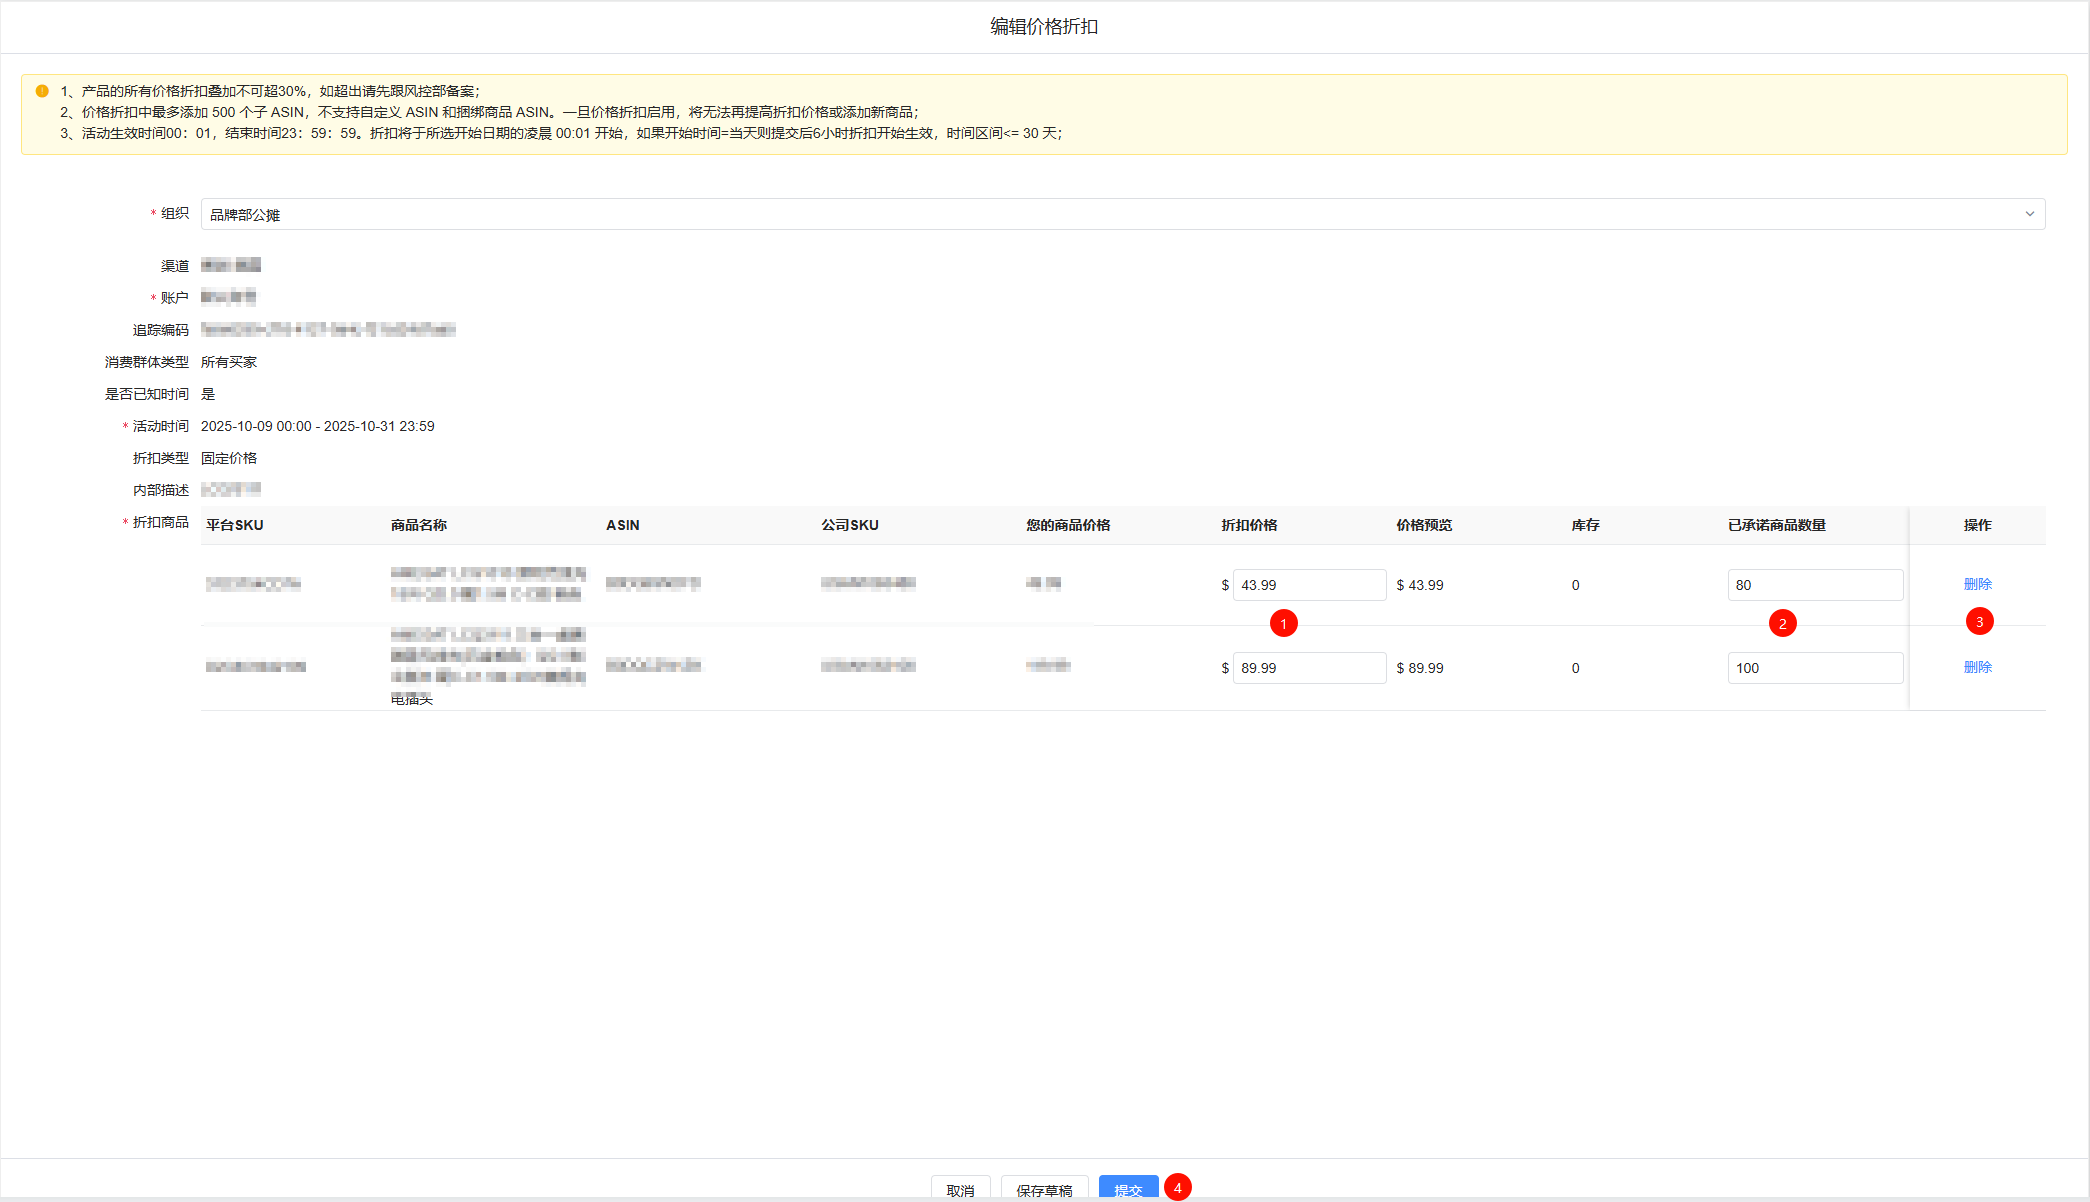Click the orange warning icon in notice banner
The height and width of the screenshot is (1202, 2090).
point(42,91)
